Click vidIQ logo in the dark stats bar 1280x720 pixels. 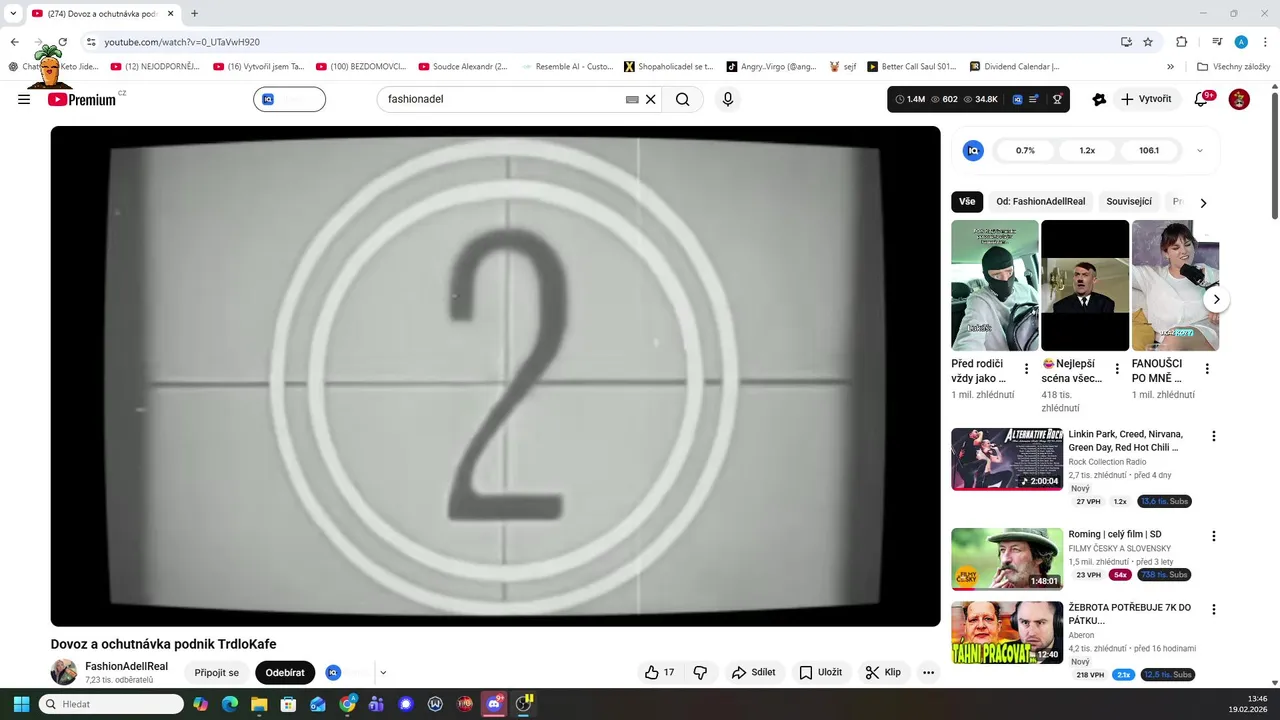[x=1017, y=99]
